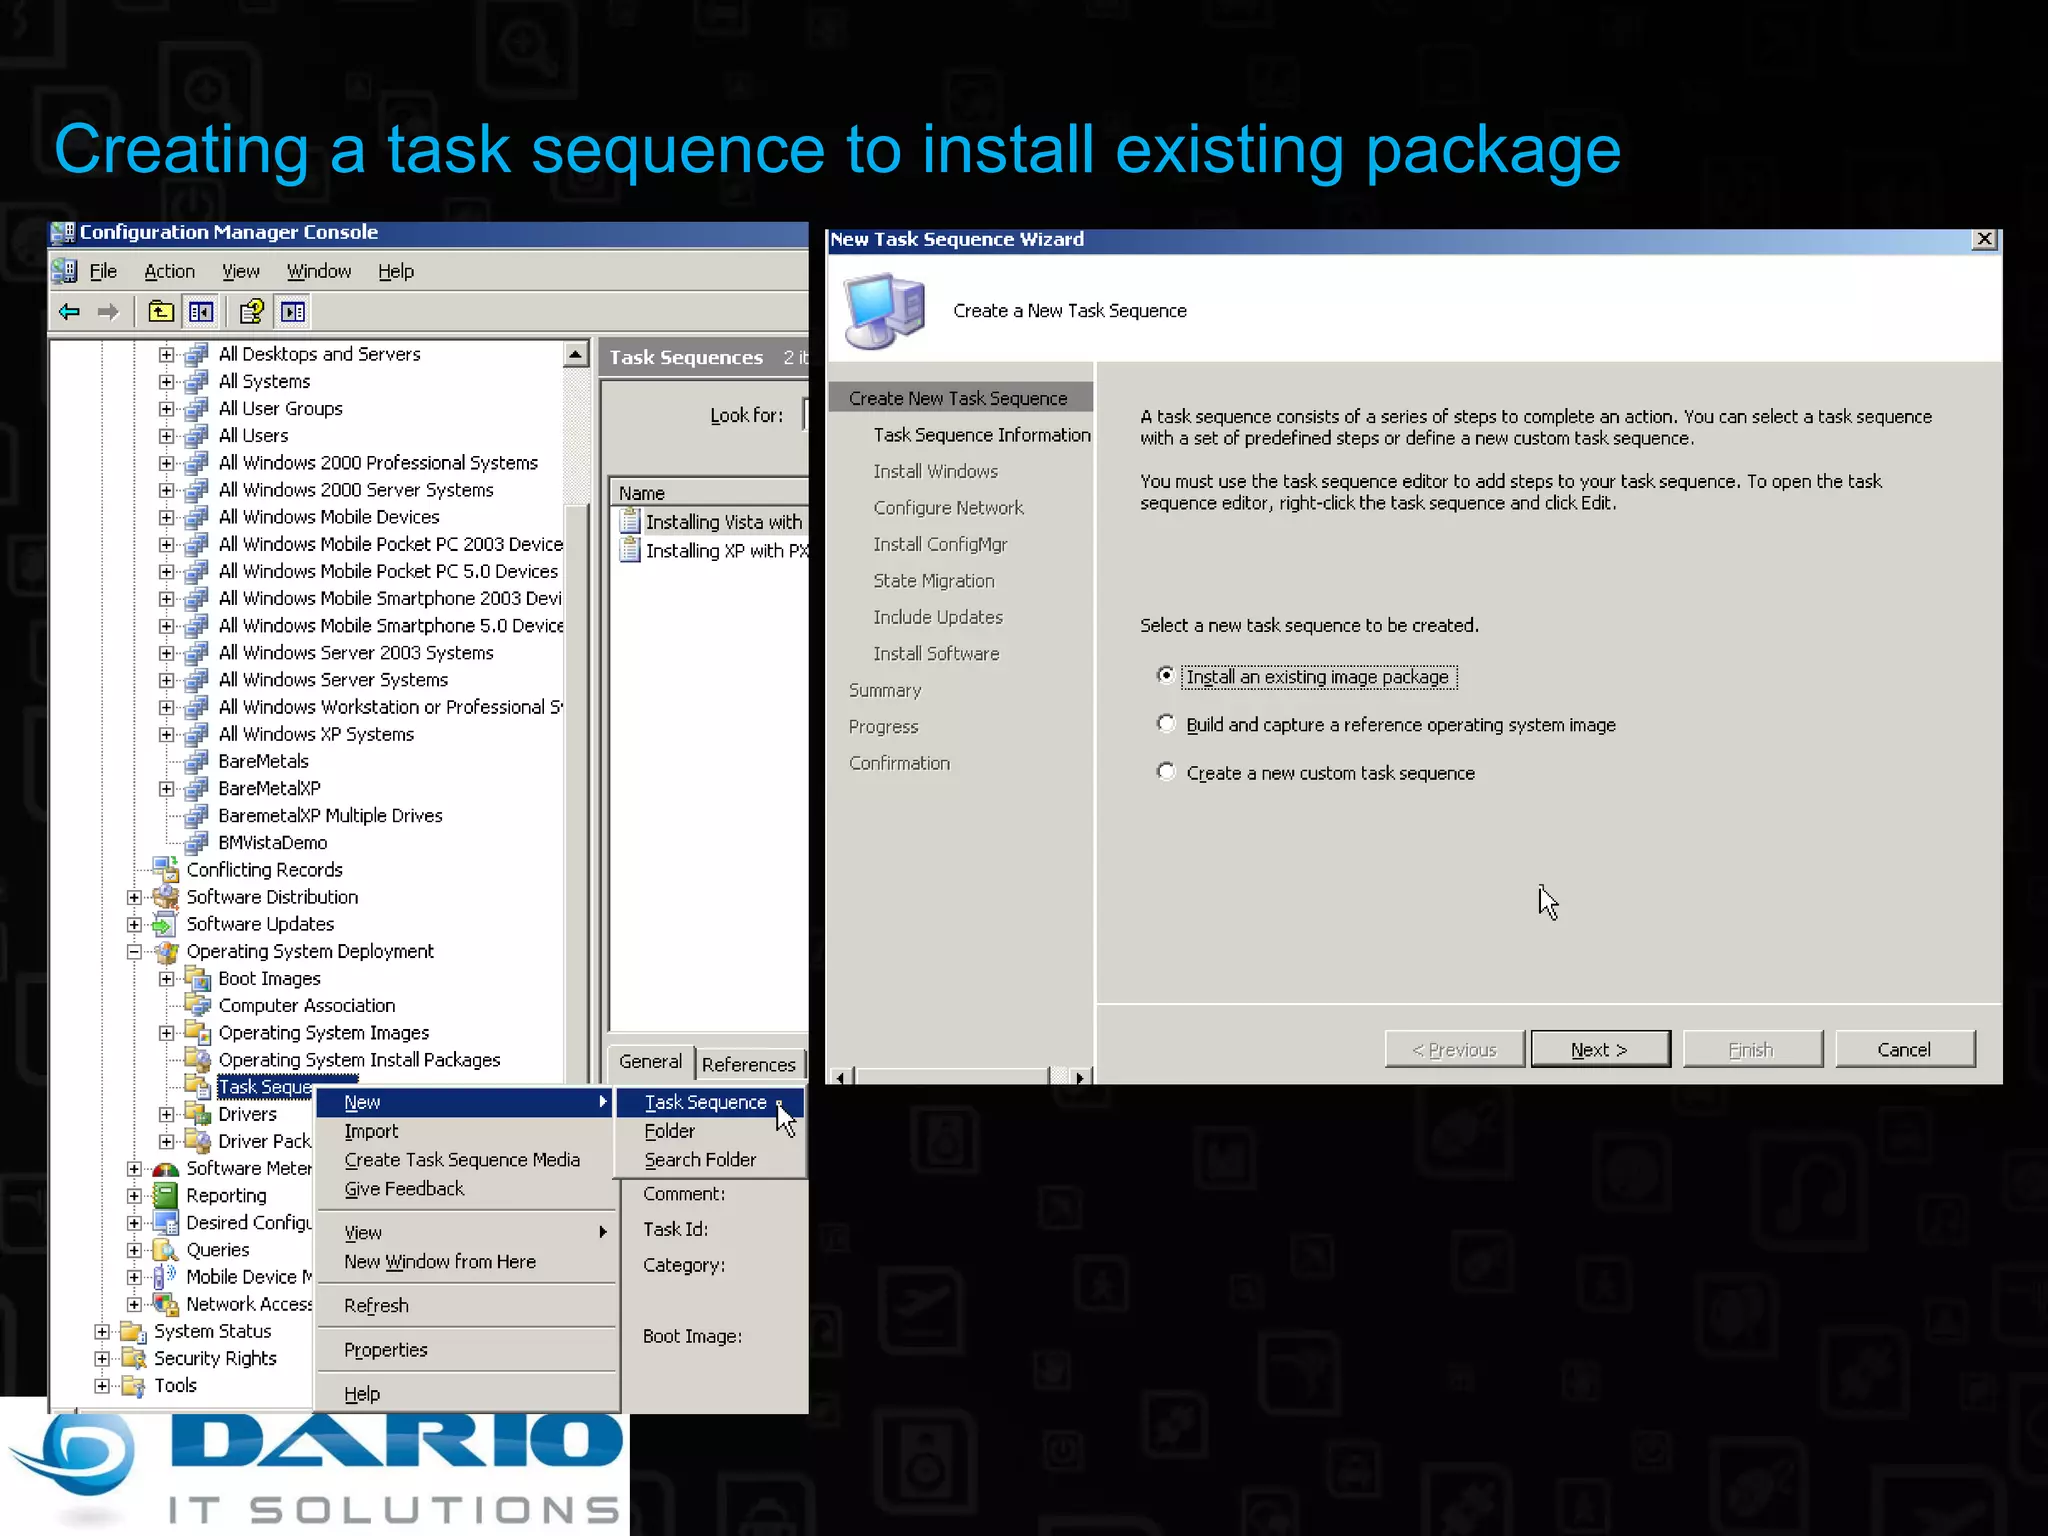Viewport: 2048px width, 1536px height.
Task: Click Next in the wizard
Action: click(1600, 1049)
